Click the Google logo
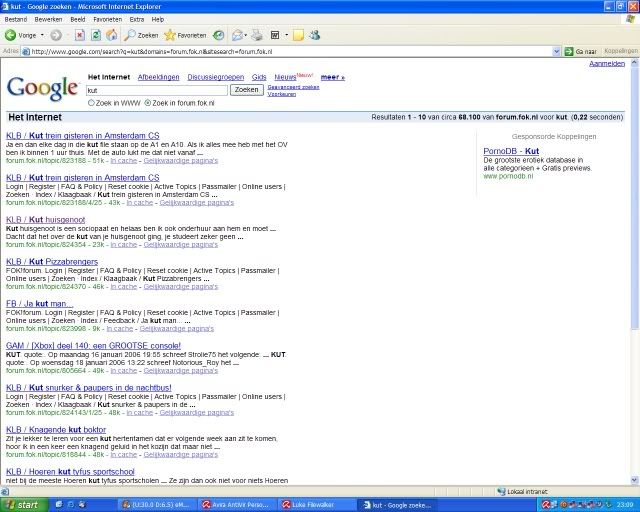640x512 pixels. pyautogui.click(x=42, y=88)
